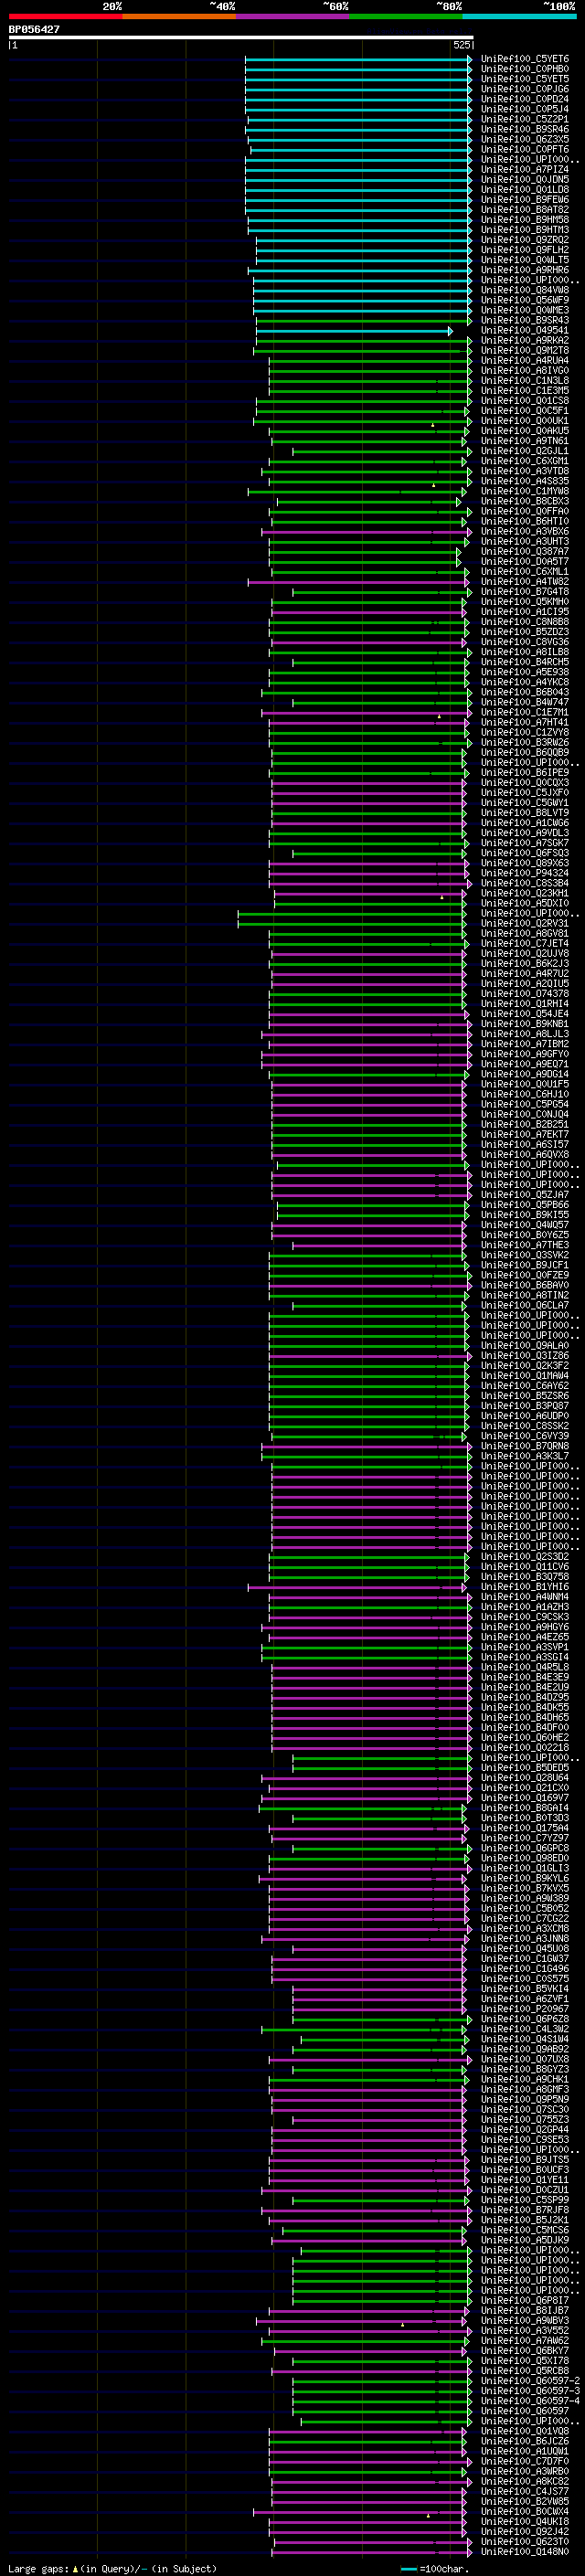Viewport: 585px width, 2576px height.
Task: Select the UniRef100_Q01CS8 label
Action: coord(525,400)
